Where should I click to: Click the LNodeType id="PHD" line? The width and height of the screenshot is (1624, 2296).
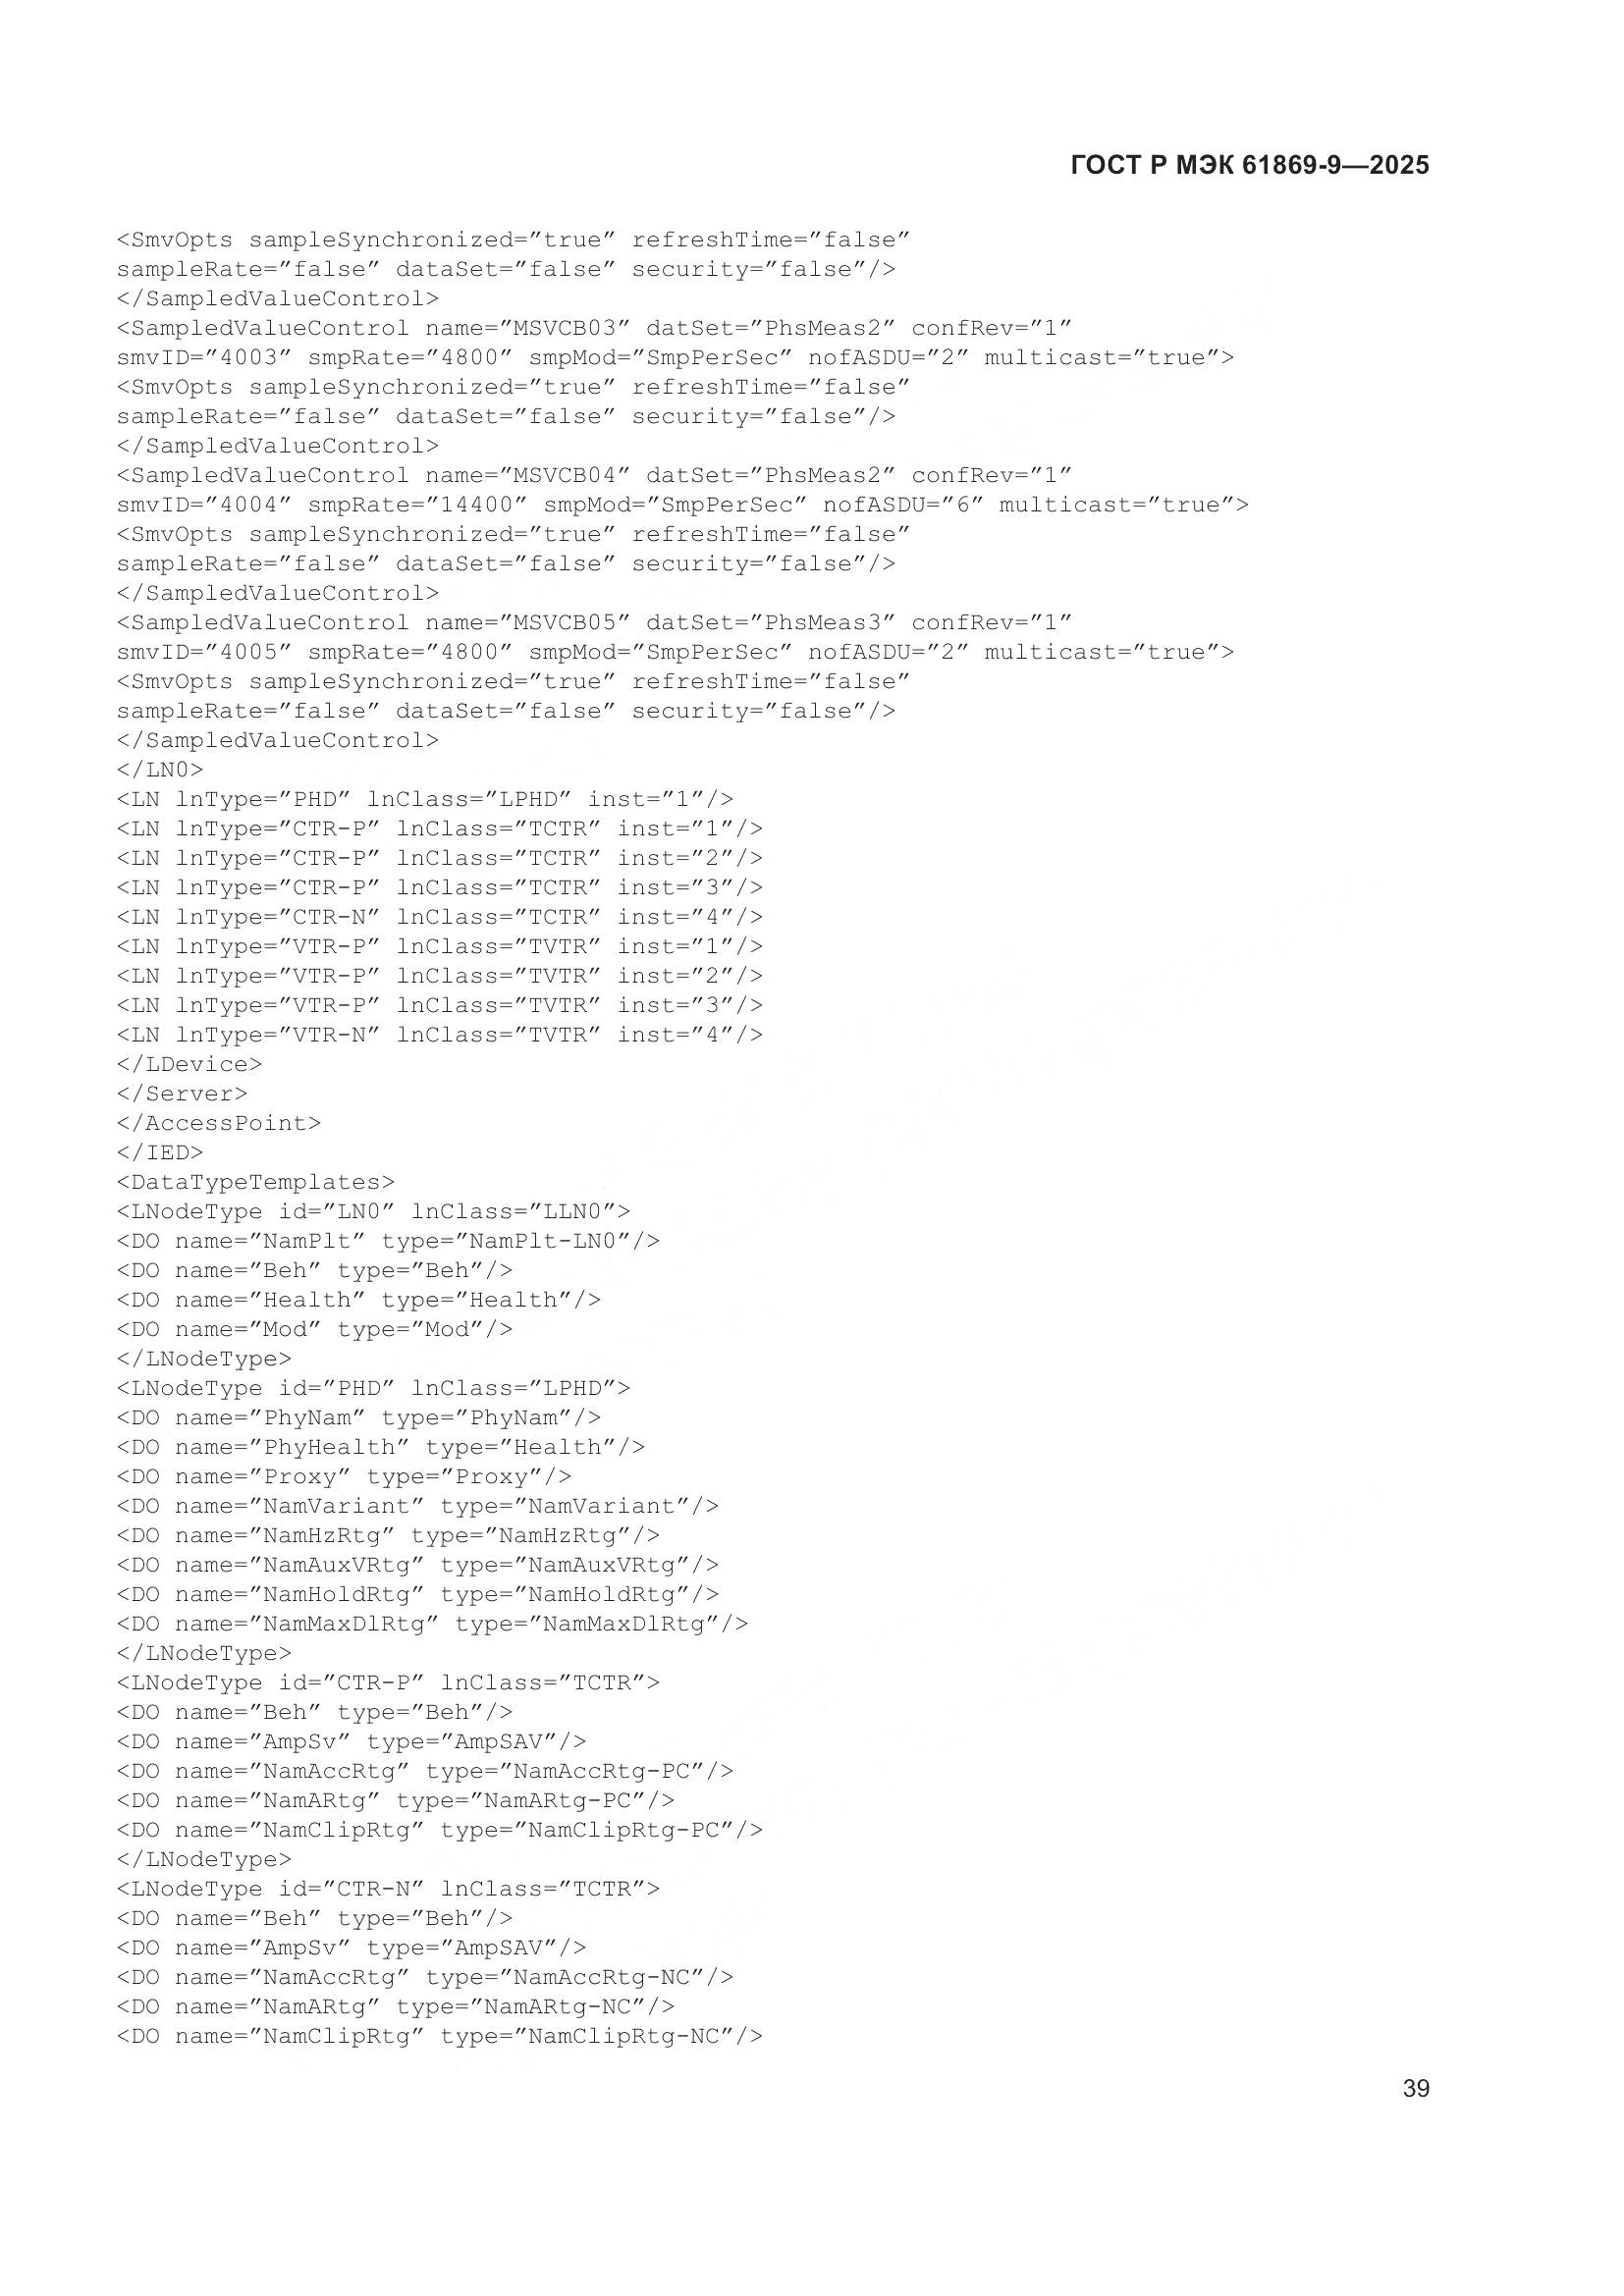[374, 1388]
